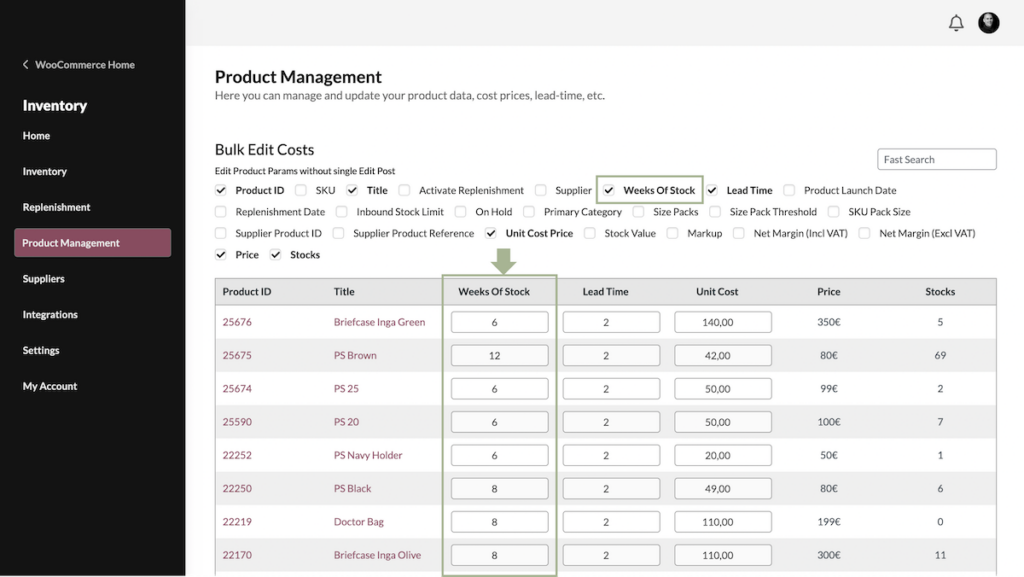This screenshot has height=577, width=1024.
Task: Open product ID 25674
Action: [x=237, y=388]
